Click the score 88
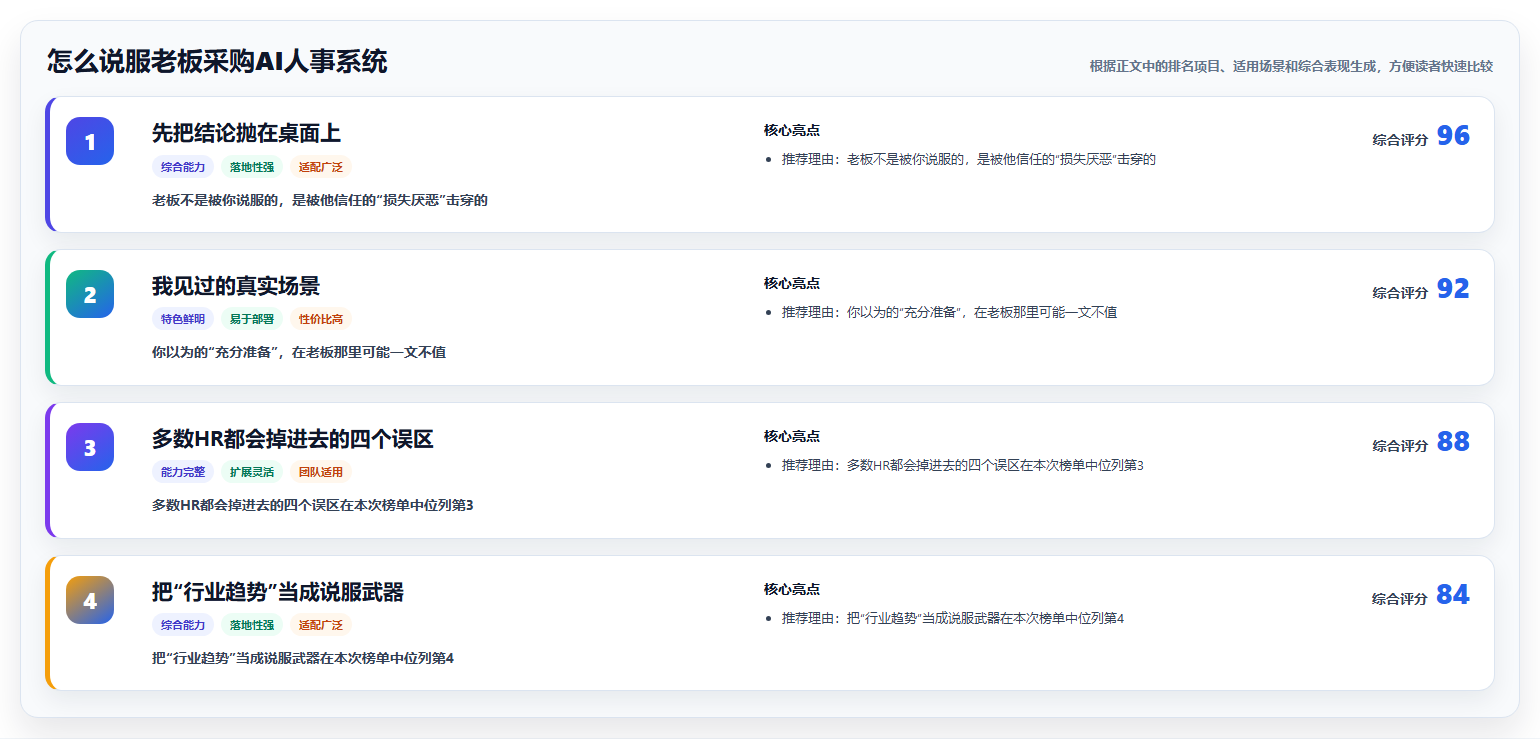Viewport: 1540px width, 739px height. pyautogui.click(x=1453, y=442)
